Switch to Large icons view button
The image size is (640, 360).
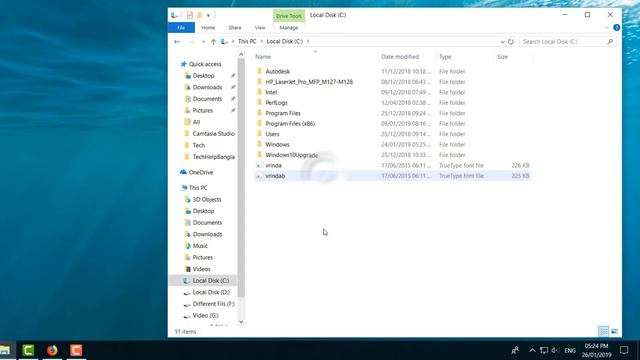click(614, 331)
